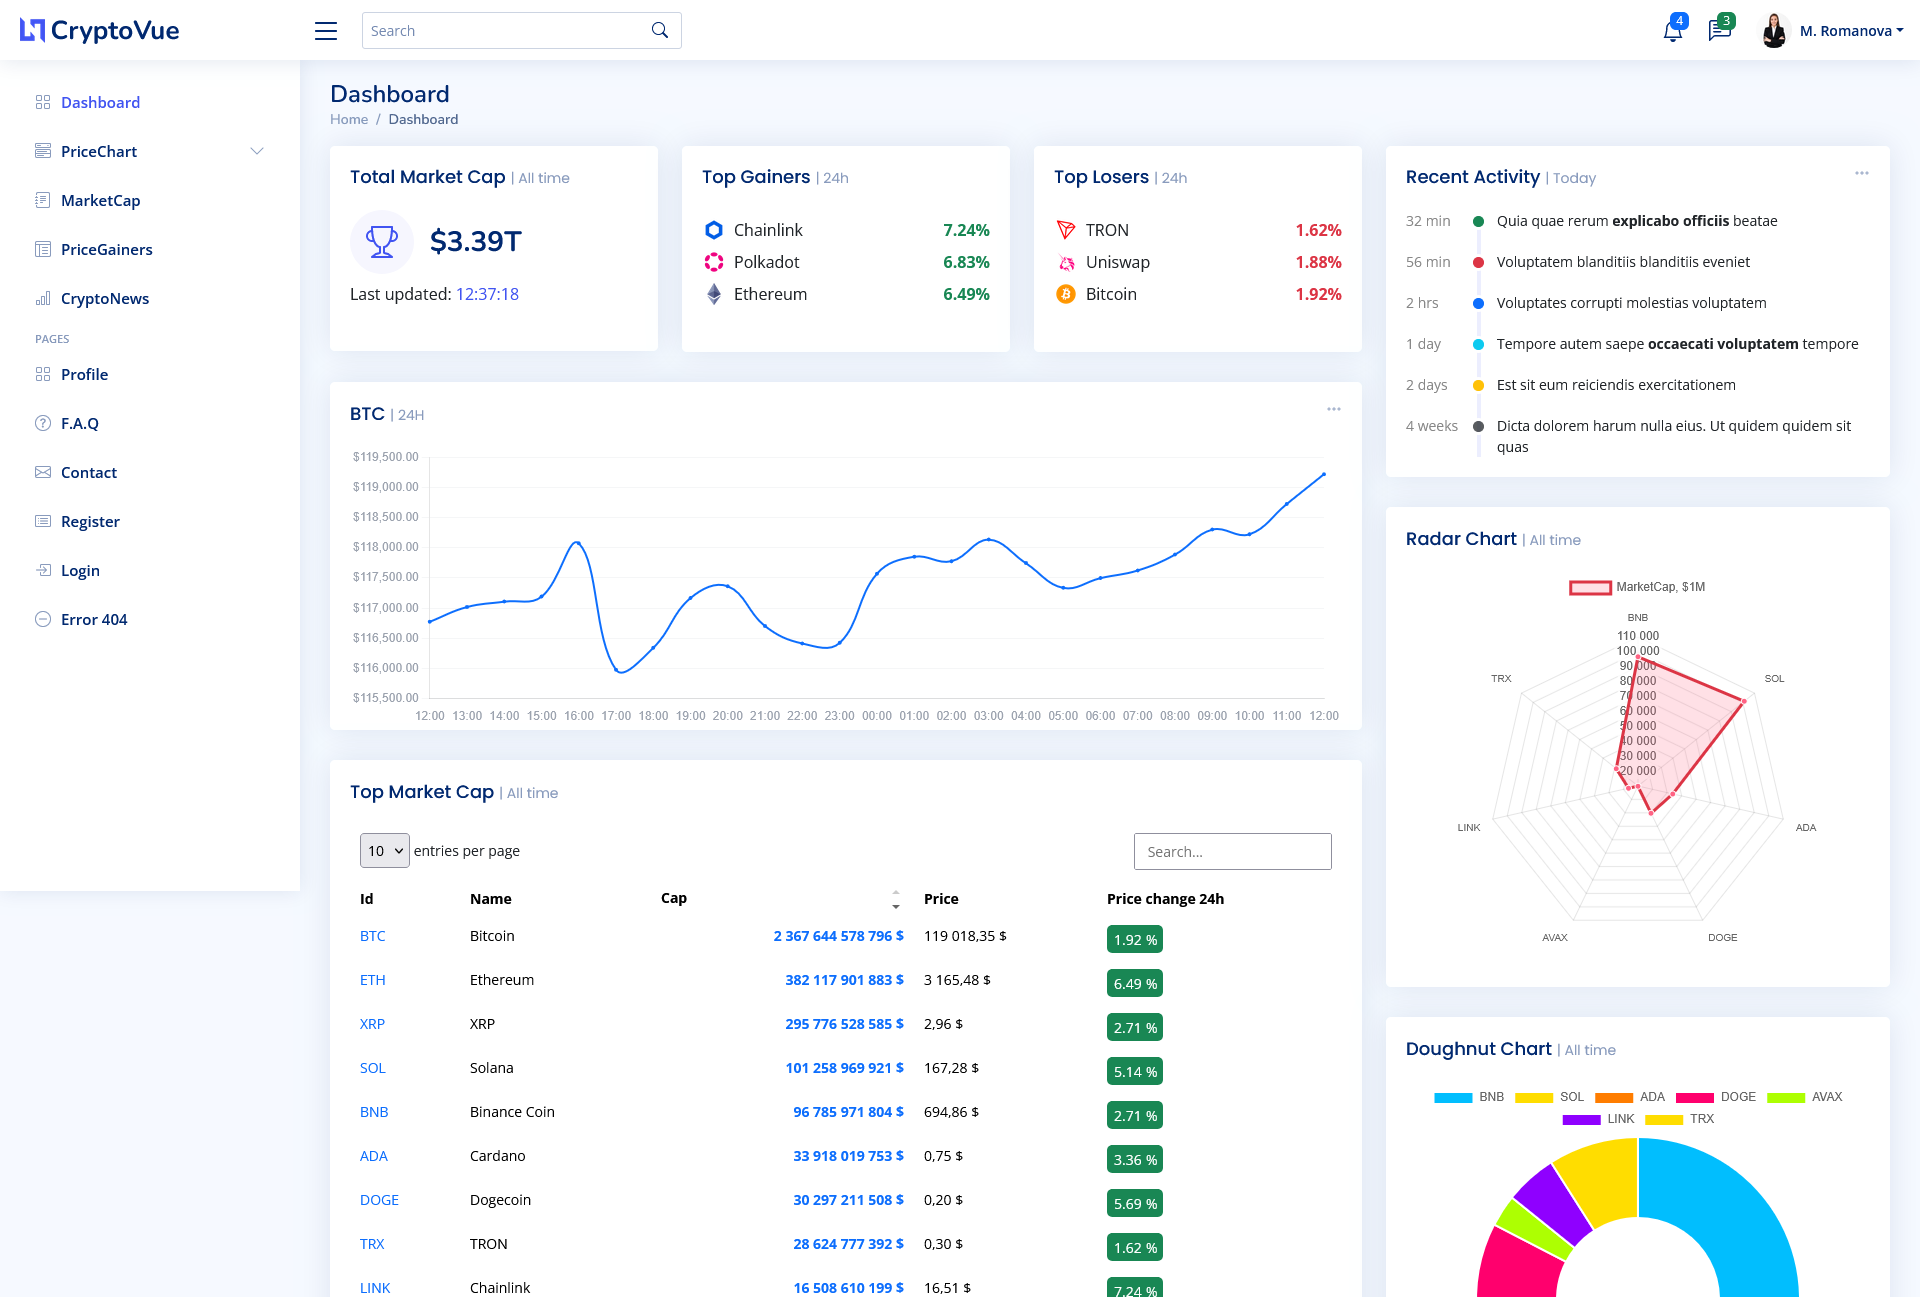1920x1297 pixels.
Task: Click the TRON coin icon in Top Losers
Action: tap(1066, 230)
